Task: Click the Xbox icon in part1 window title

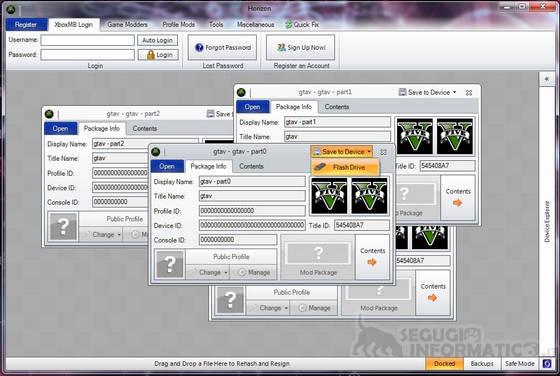Action: click(241, 92)
